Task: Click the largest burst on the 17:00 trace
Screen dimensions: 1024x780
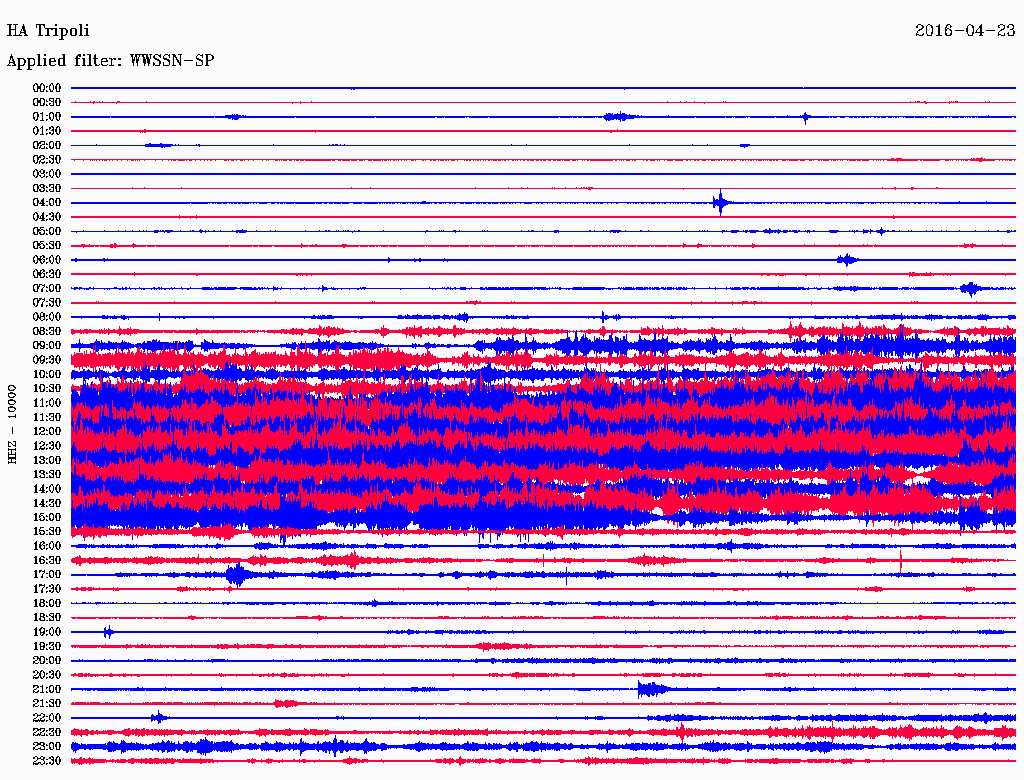Action: point(238,575)
